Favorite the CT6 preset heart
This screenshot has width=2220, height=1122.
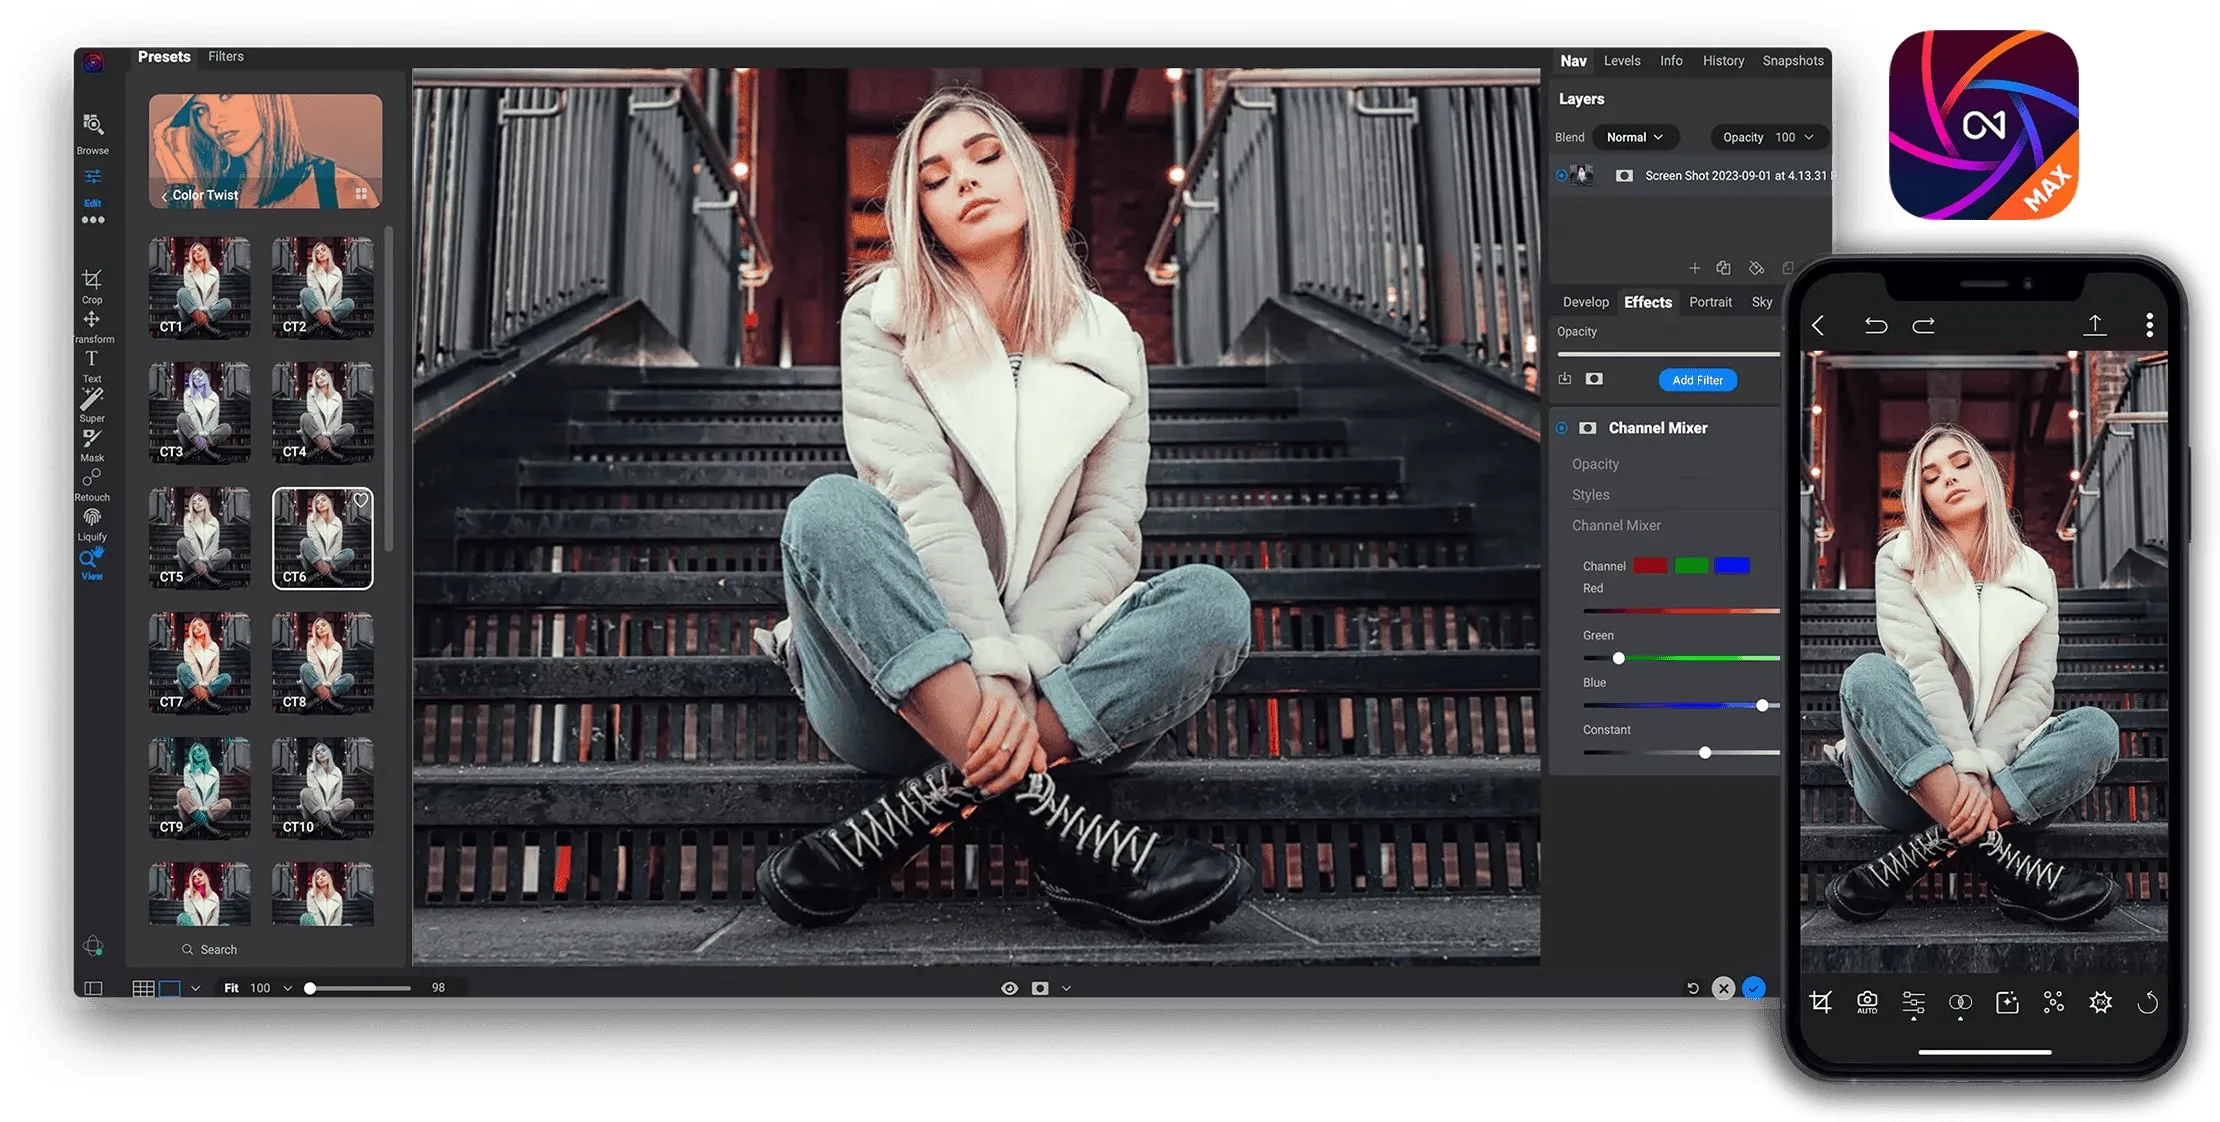pyautogui.click(x=360, y=501)
